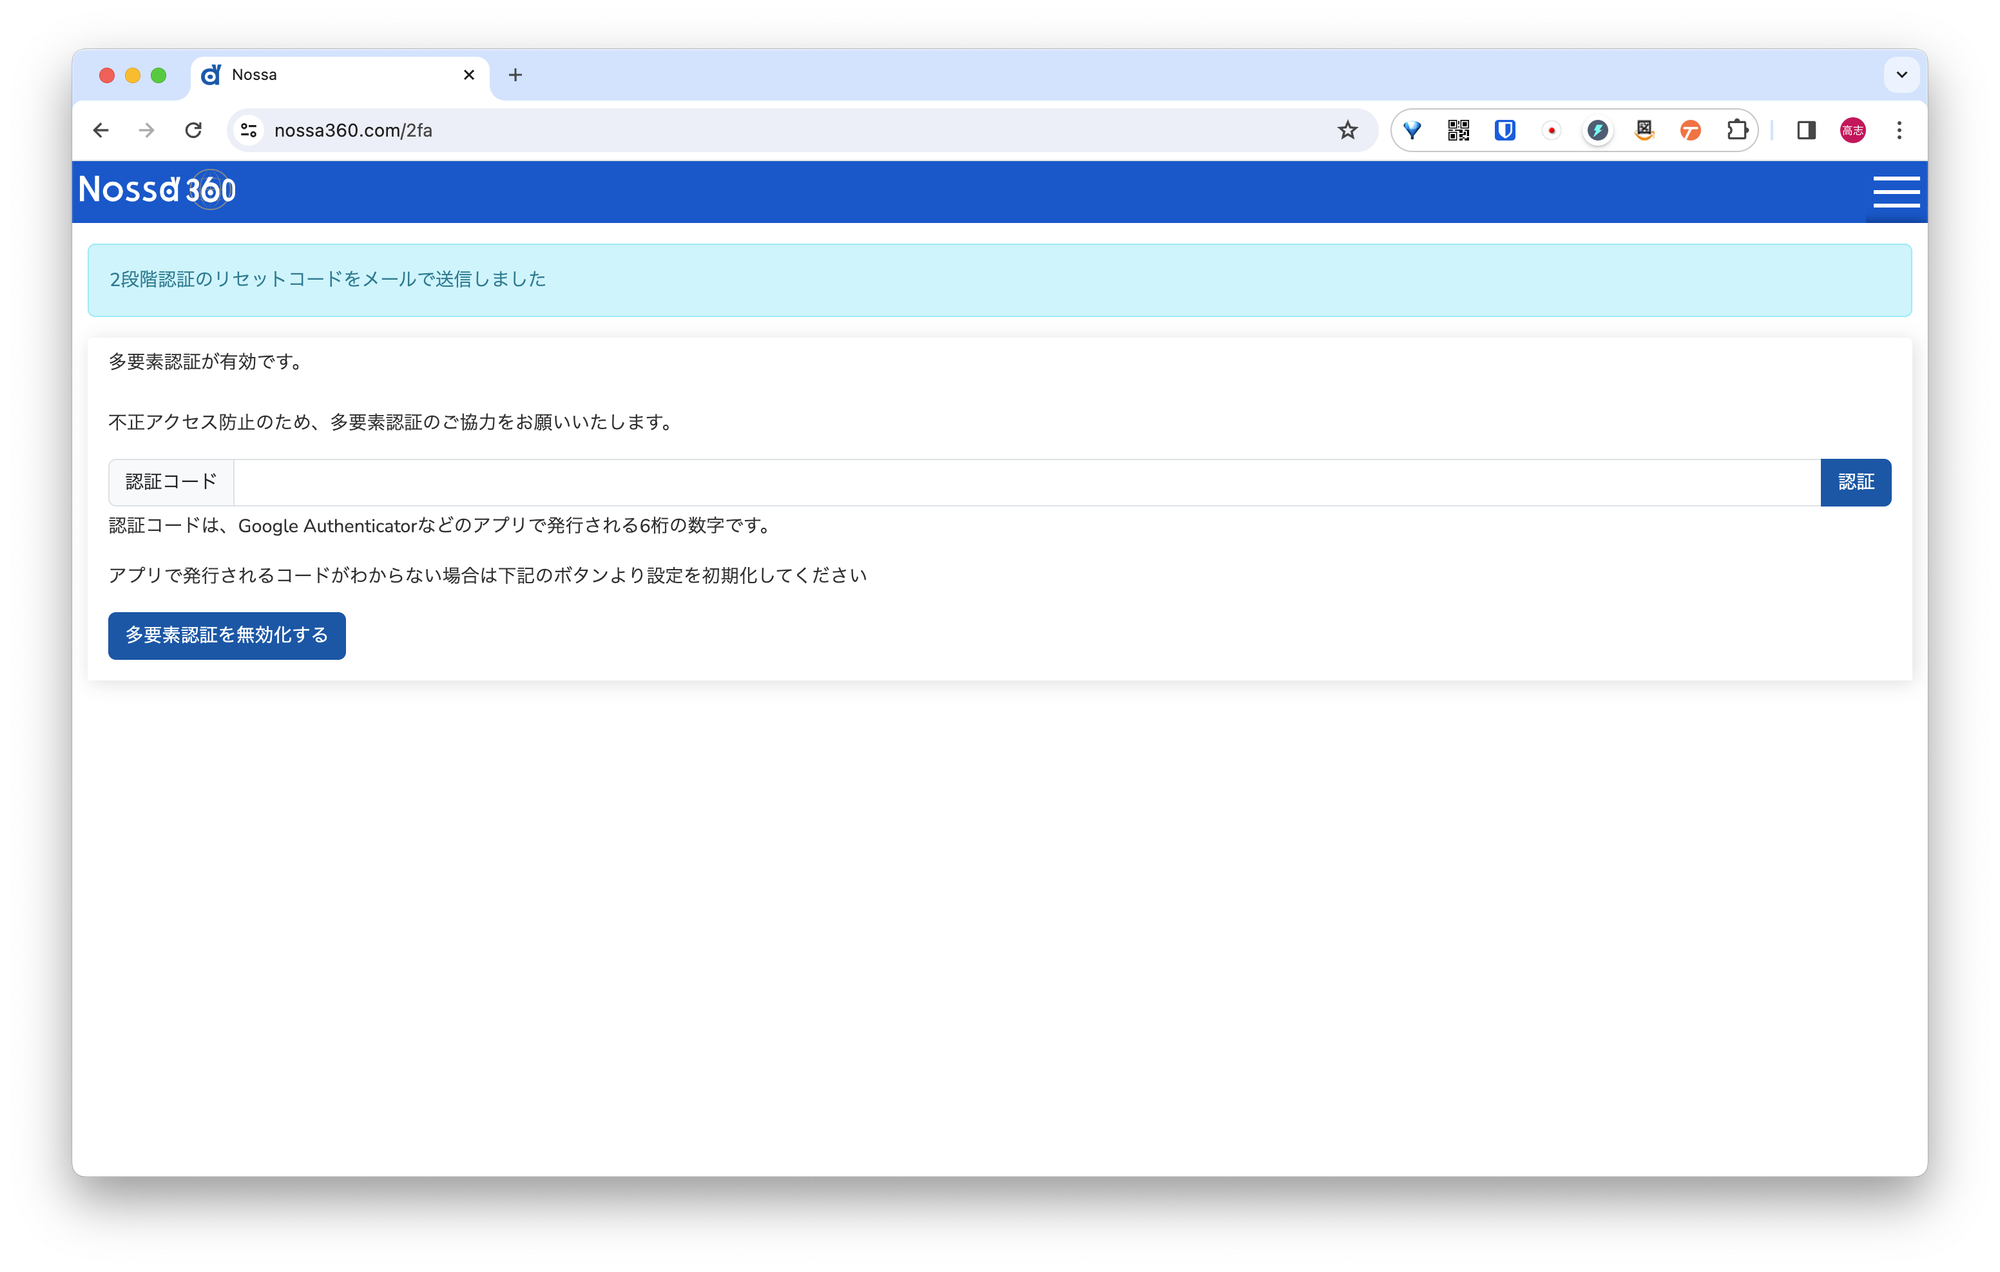Click the 多要素認証が有効です text

coord(207,362)
